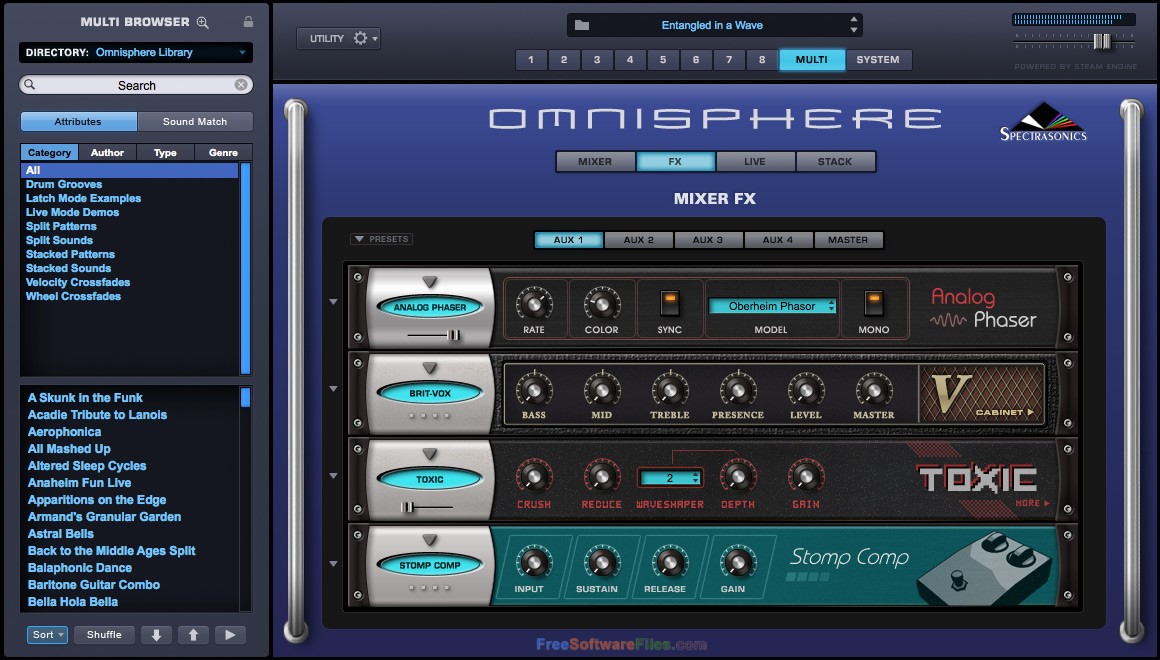This screenshot has width=1160, height=660.
Task: Select part 1 button
Action: pyautogui.click(x=531, y=60)
